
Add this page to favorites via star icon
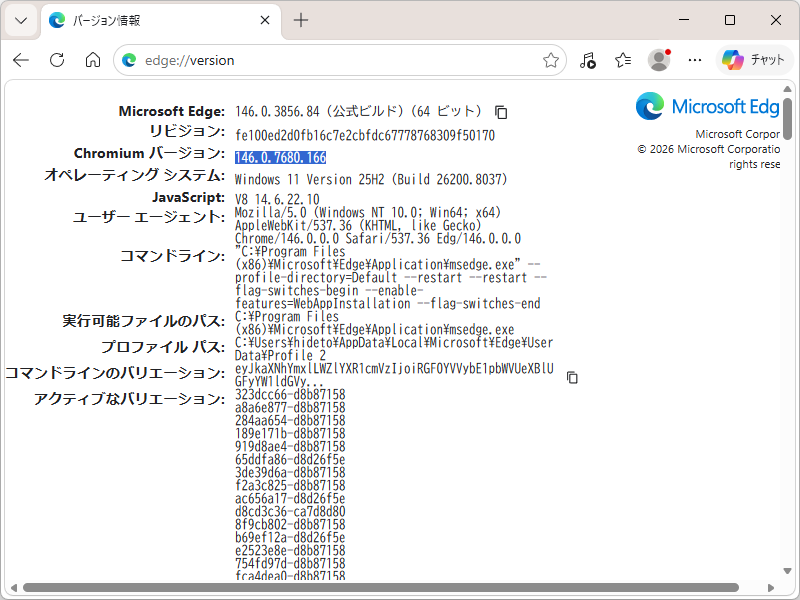click(550, 60)
